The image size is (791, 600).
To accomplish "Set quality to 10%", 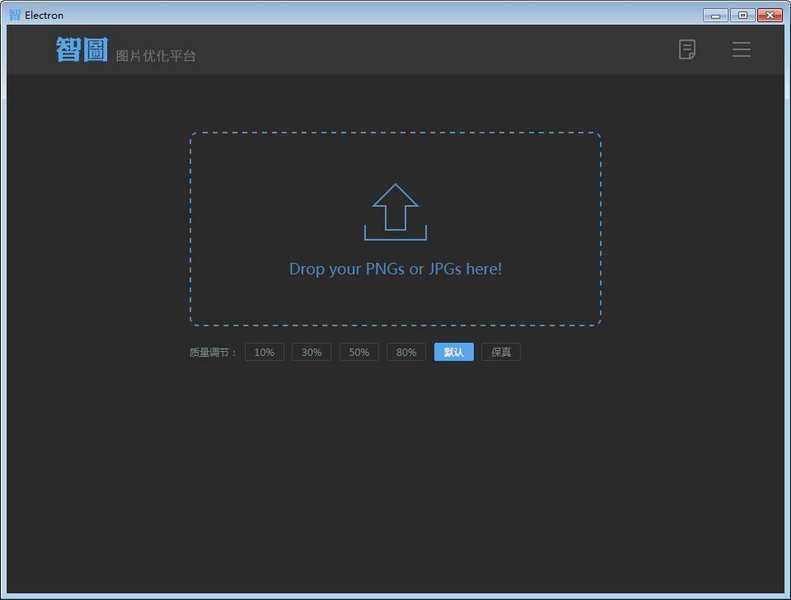I will 264,352.
